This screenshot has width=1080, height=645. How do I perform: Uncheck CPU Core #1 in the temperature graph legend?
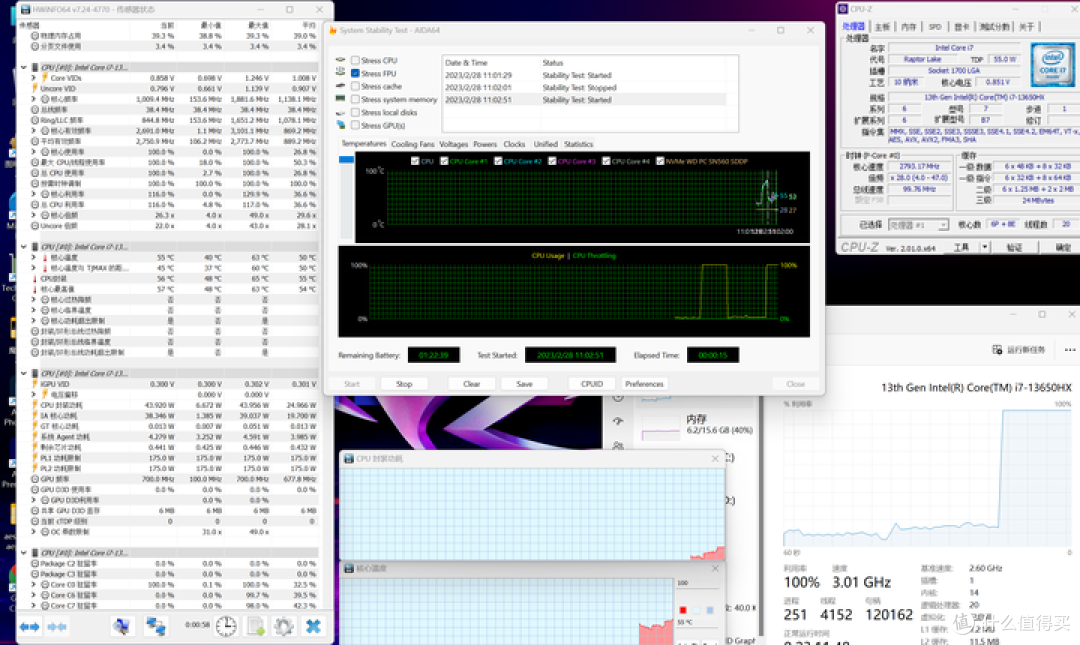coord(444,161)
